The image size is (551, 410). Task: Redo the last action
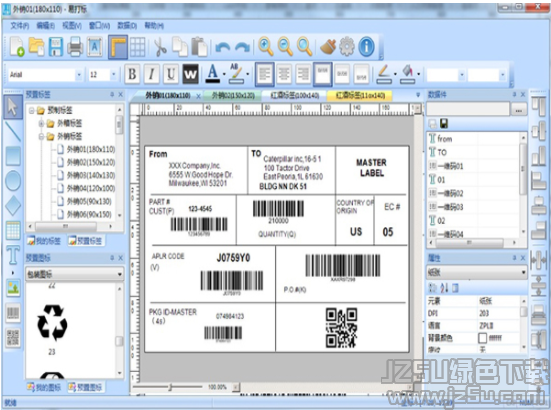coord(242,47)
